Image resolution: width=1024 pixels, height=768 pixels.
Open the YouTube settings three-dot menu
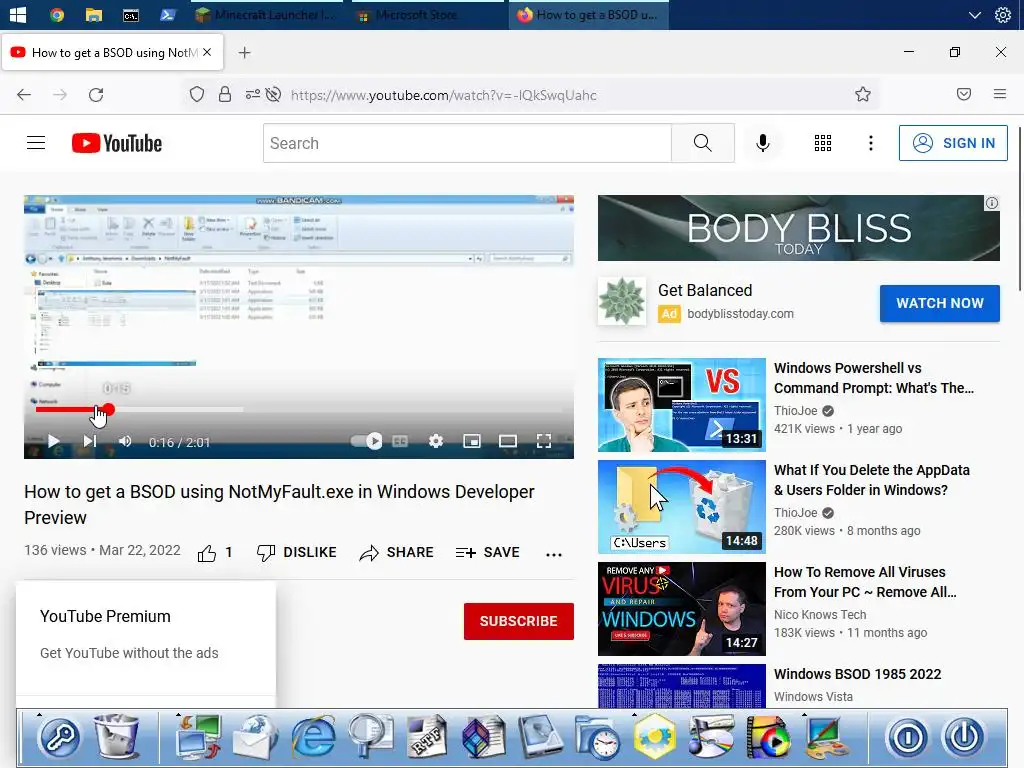[x=871, y=143]
